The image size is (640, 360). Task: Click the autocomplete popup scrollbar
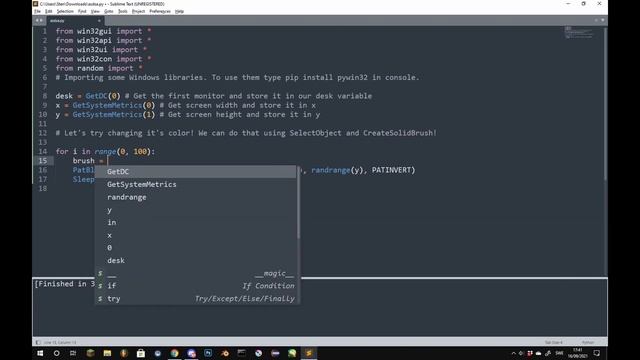click(x=298, y=202)
